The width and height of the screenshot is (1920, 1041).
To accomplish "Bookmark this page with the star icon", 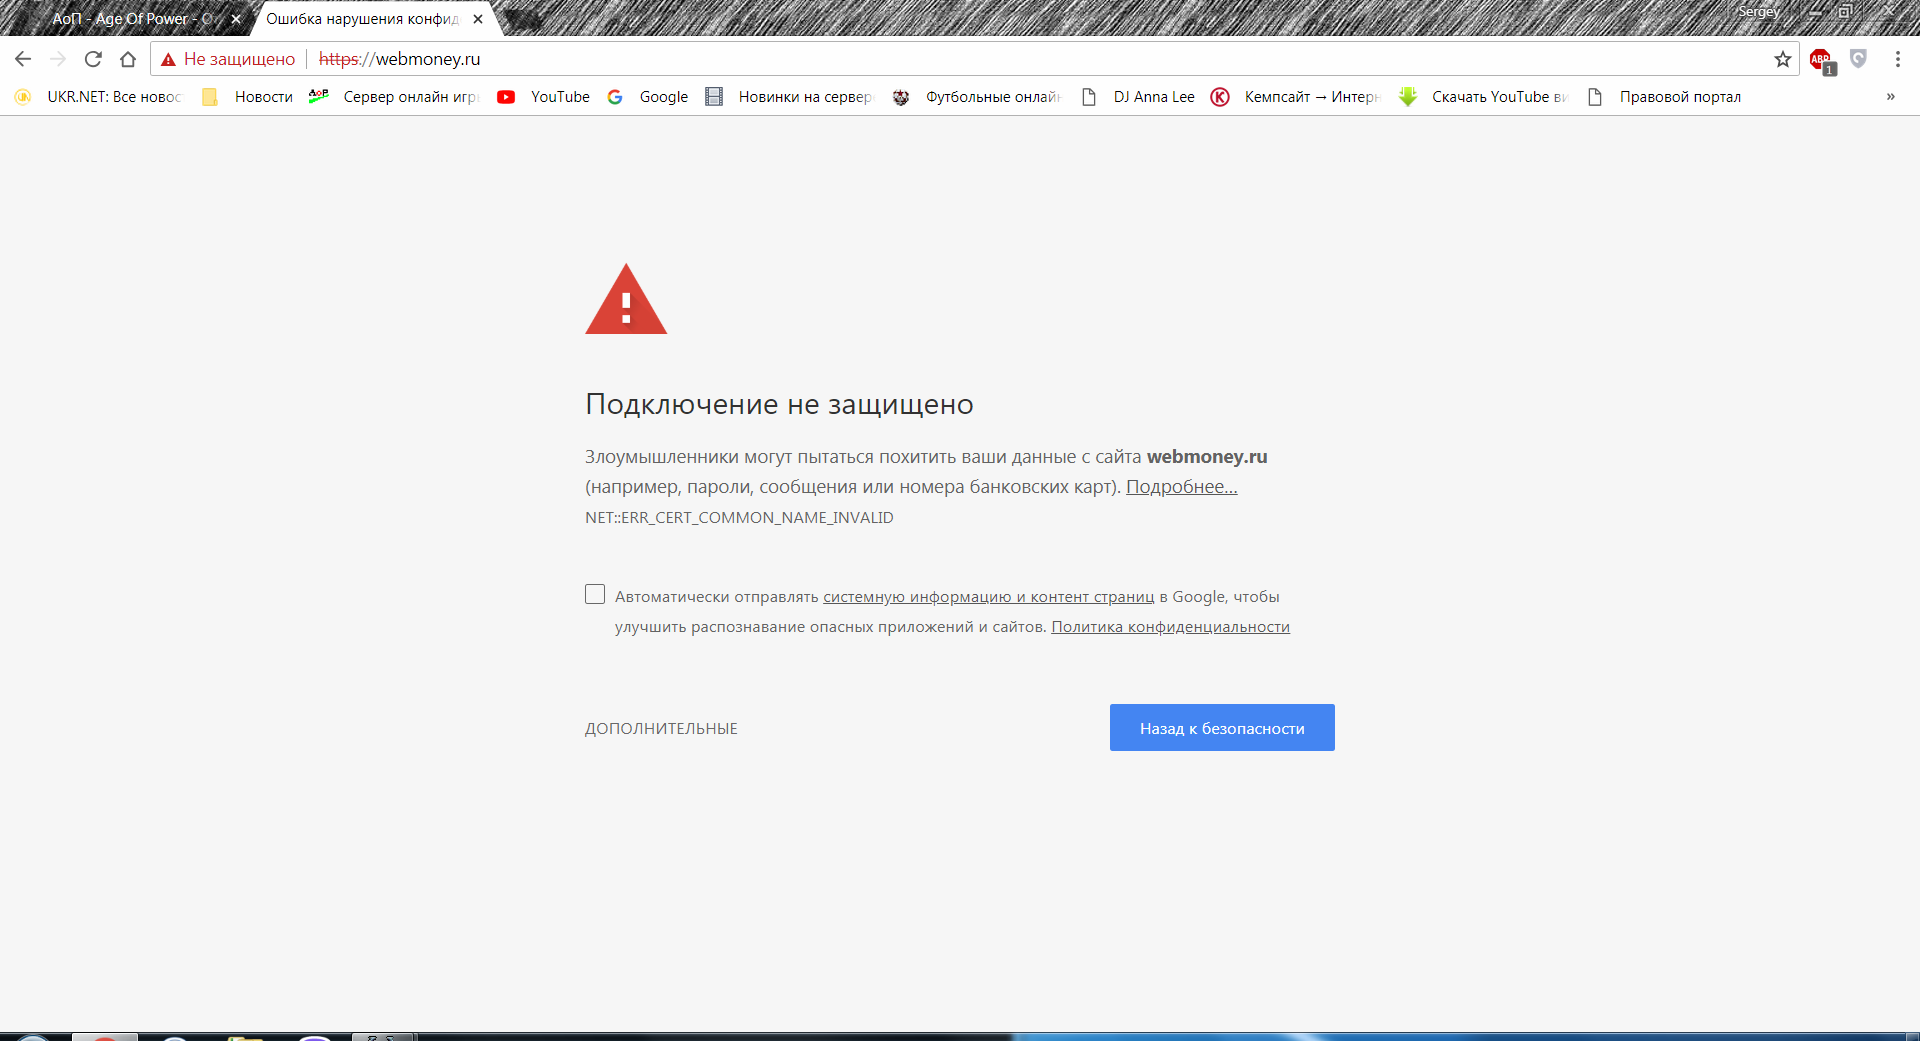I will (1782, 59).
